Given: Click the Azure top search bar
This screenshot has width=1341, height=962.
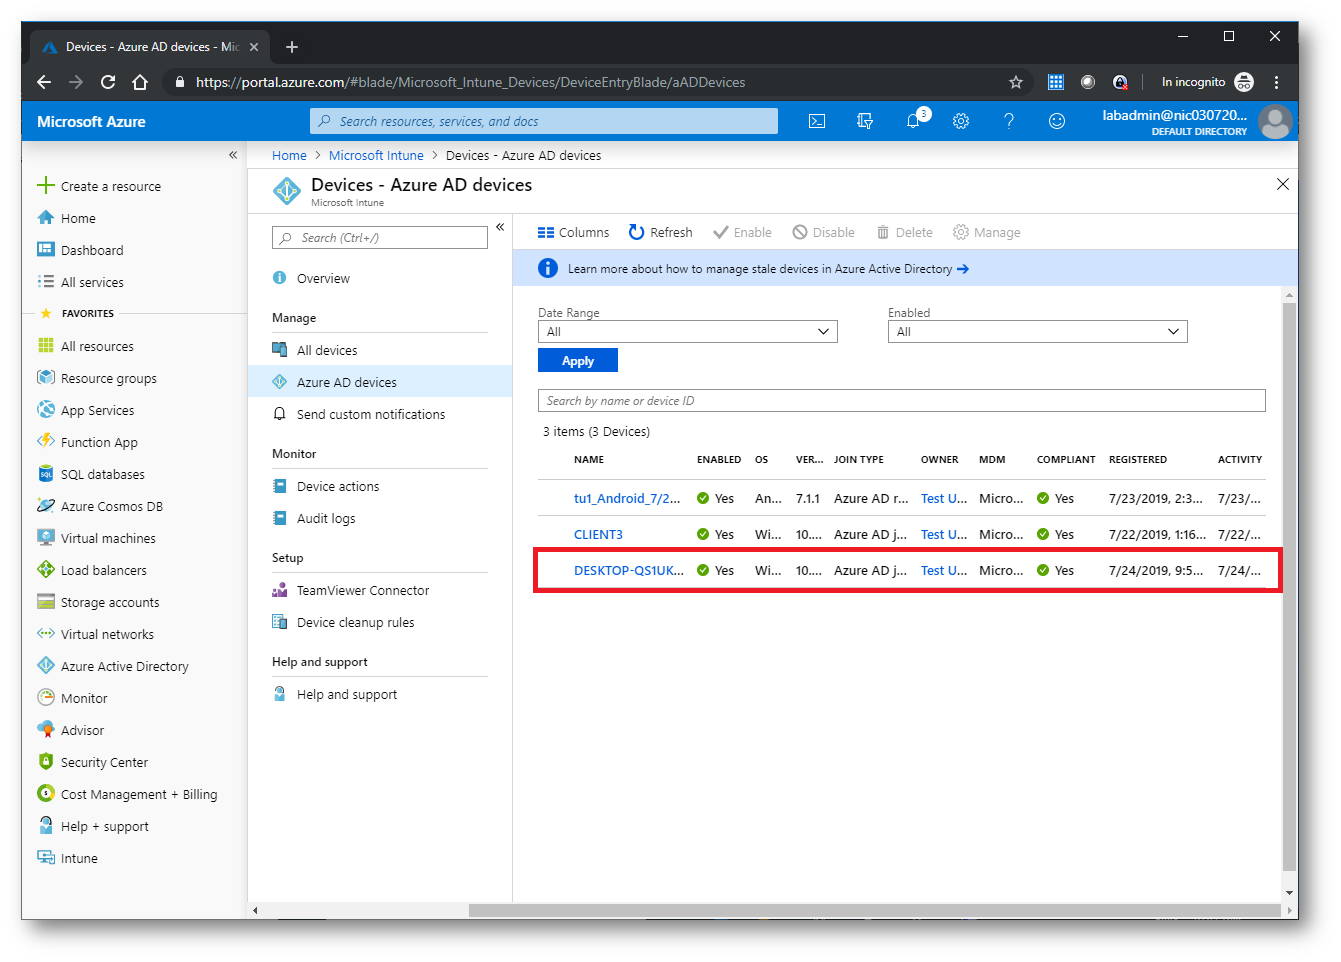Looking at the screenshot, I should click(x=544, y=121).
